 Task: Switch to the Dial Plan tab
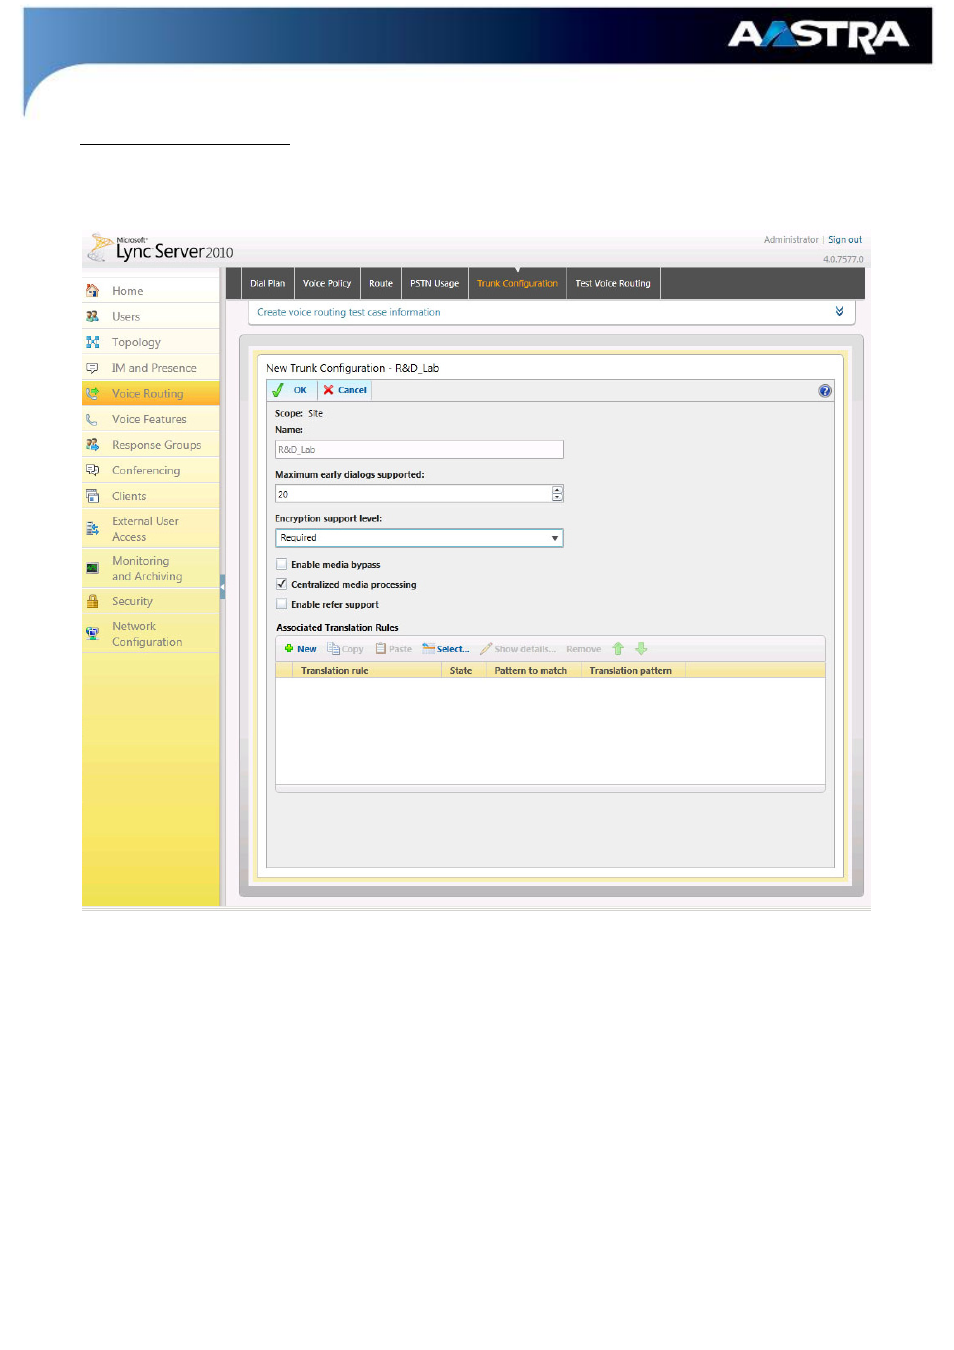point(267,283)
